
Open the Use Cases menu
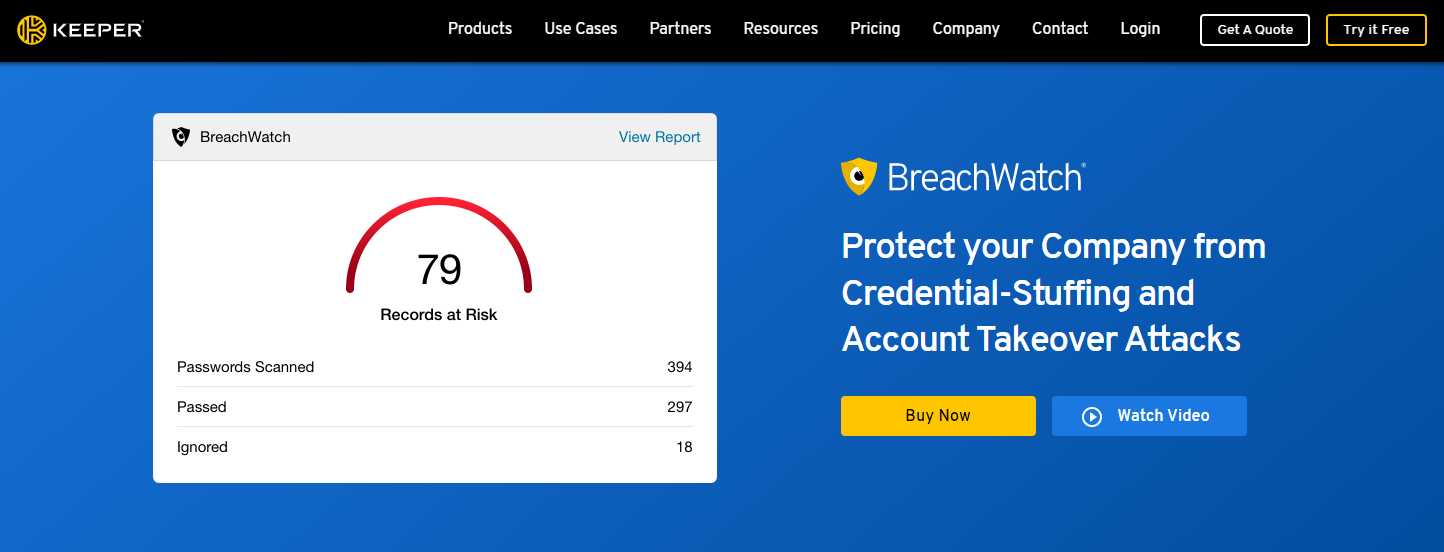click(581, 29)
